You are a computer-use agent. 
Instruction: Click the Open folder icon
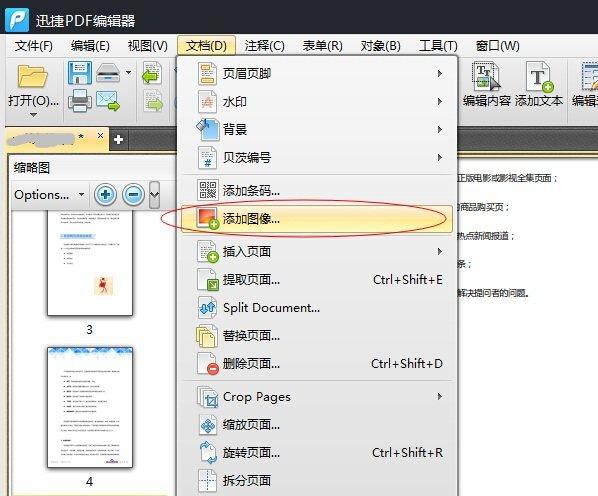(32, 76)
